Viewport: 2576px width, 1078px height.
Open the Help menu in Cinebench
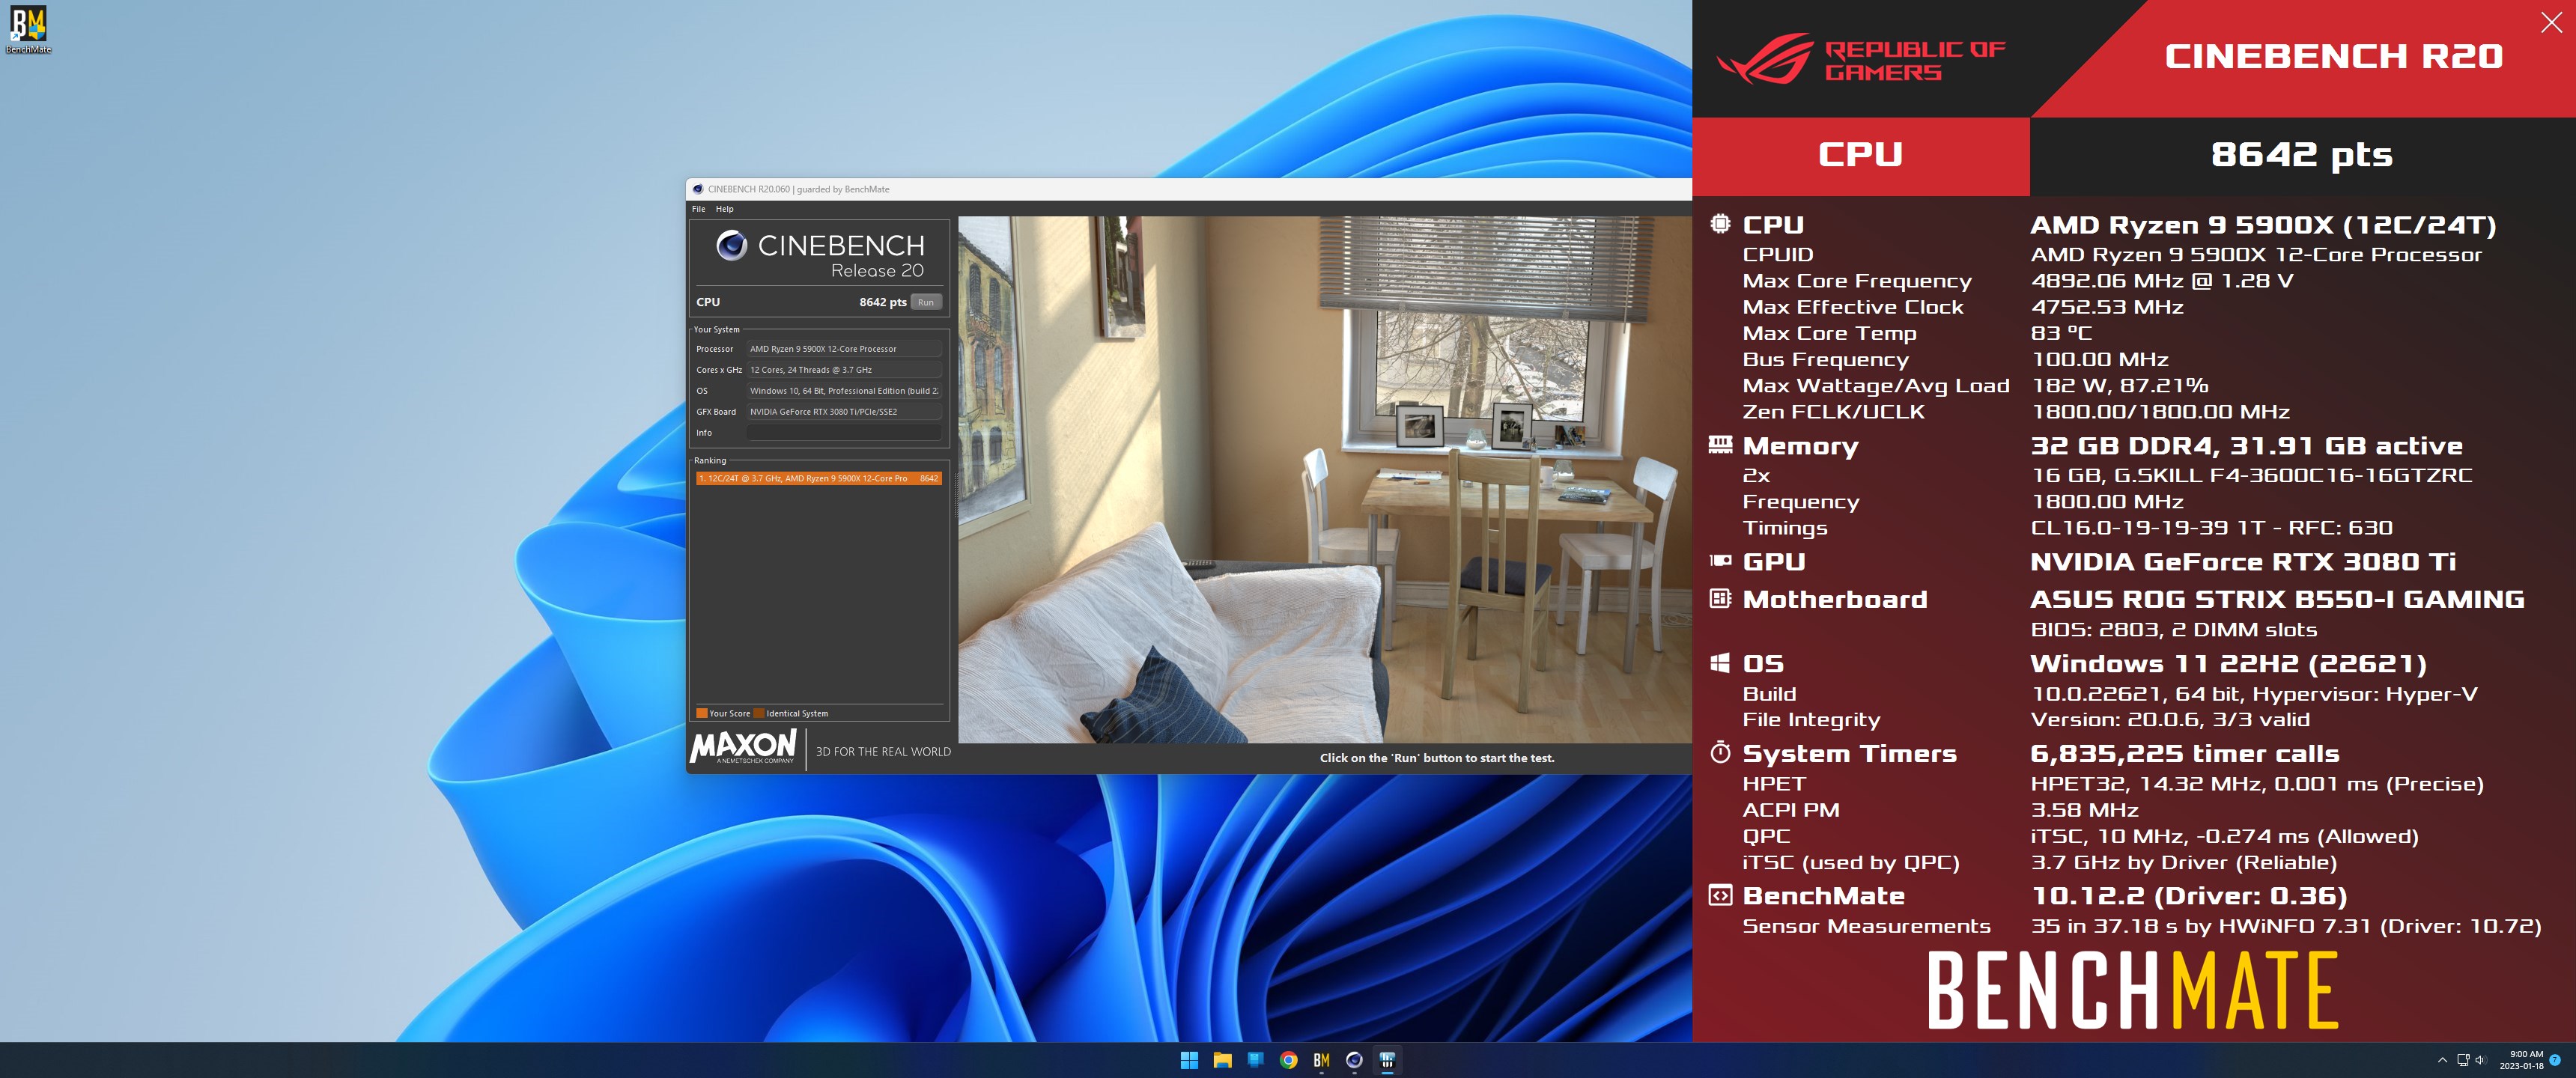click(x=725, y=209)
